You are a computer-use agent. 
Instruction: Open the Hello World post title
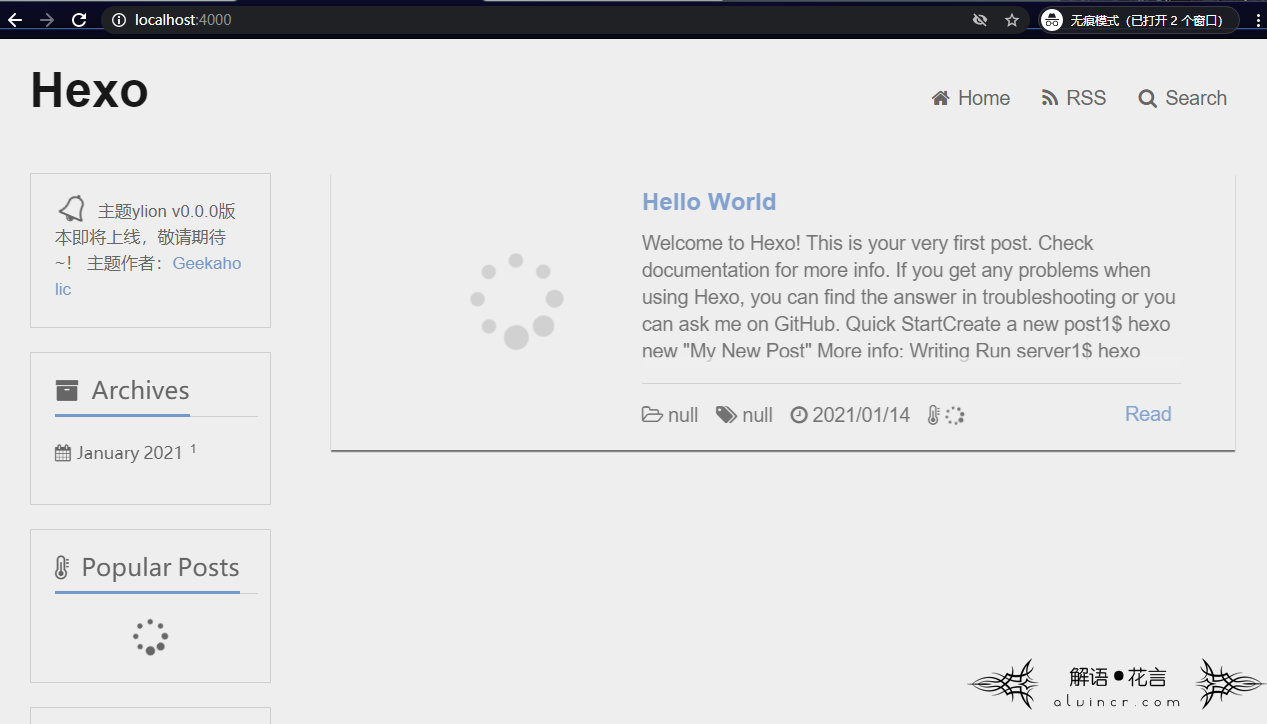click(x=708, y=202)
